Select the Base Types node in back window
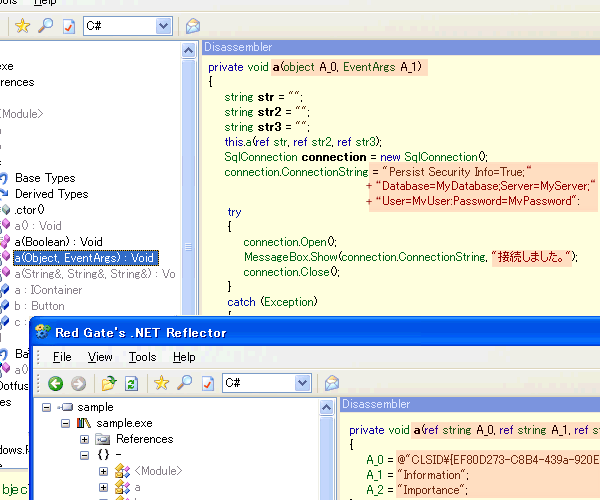The height and width of the screenshot is (500, 600). (45, 178)
